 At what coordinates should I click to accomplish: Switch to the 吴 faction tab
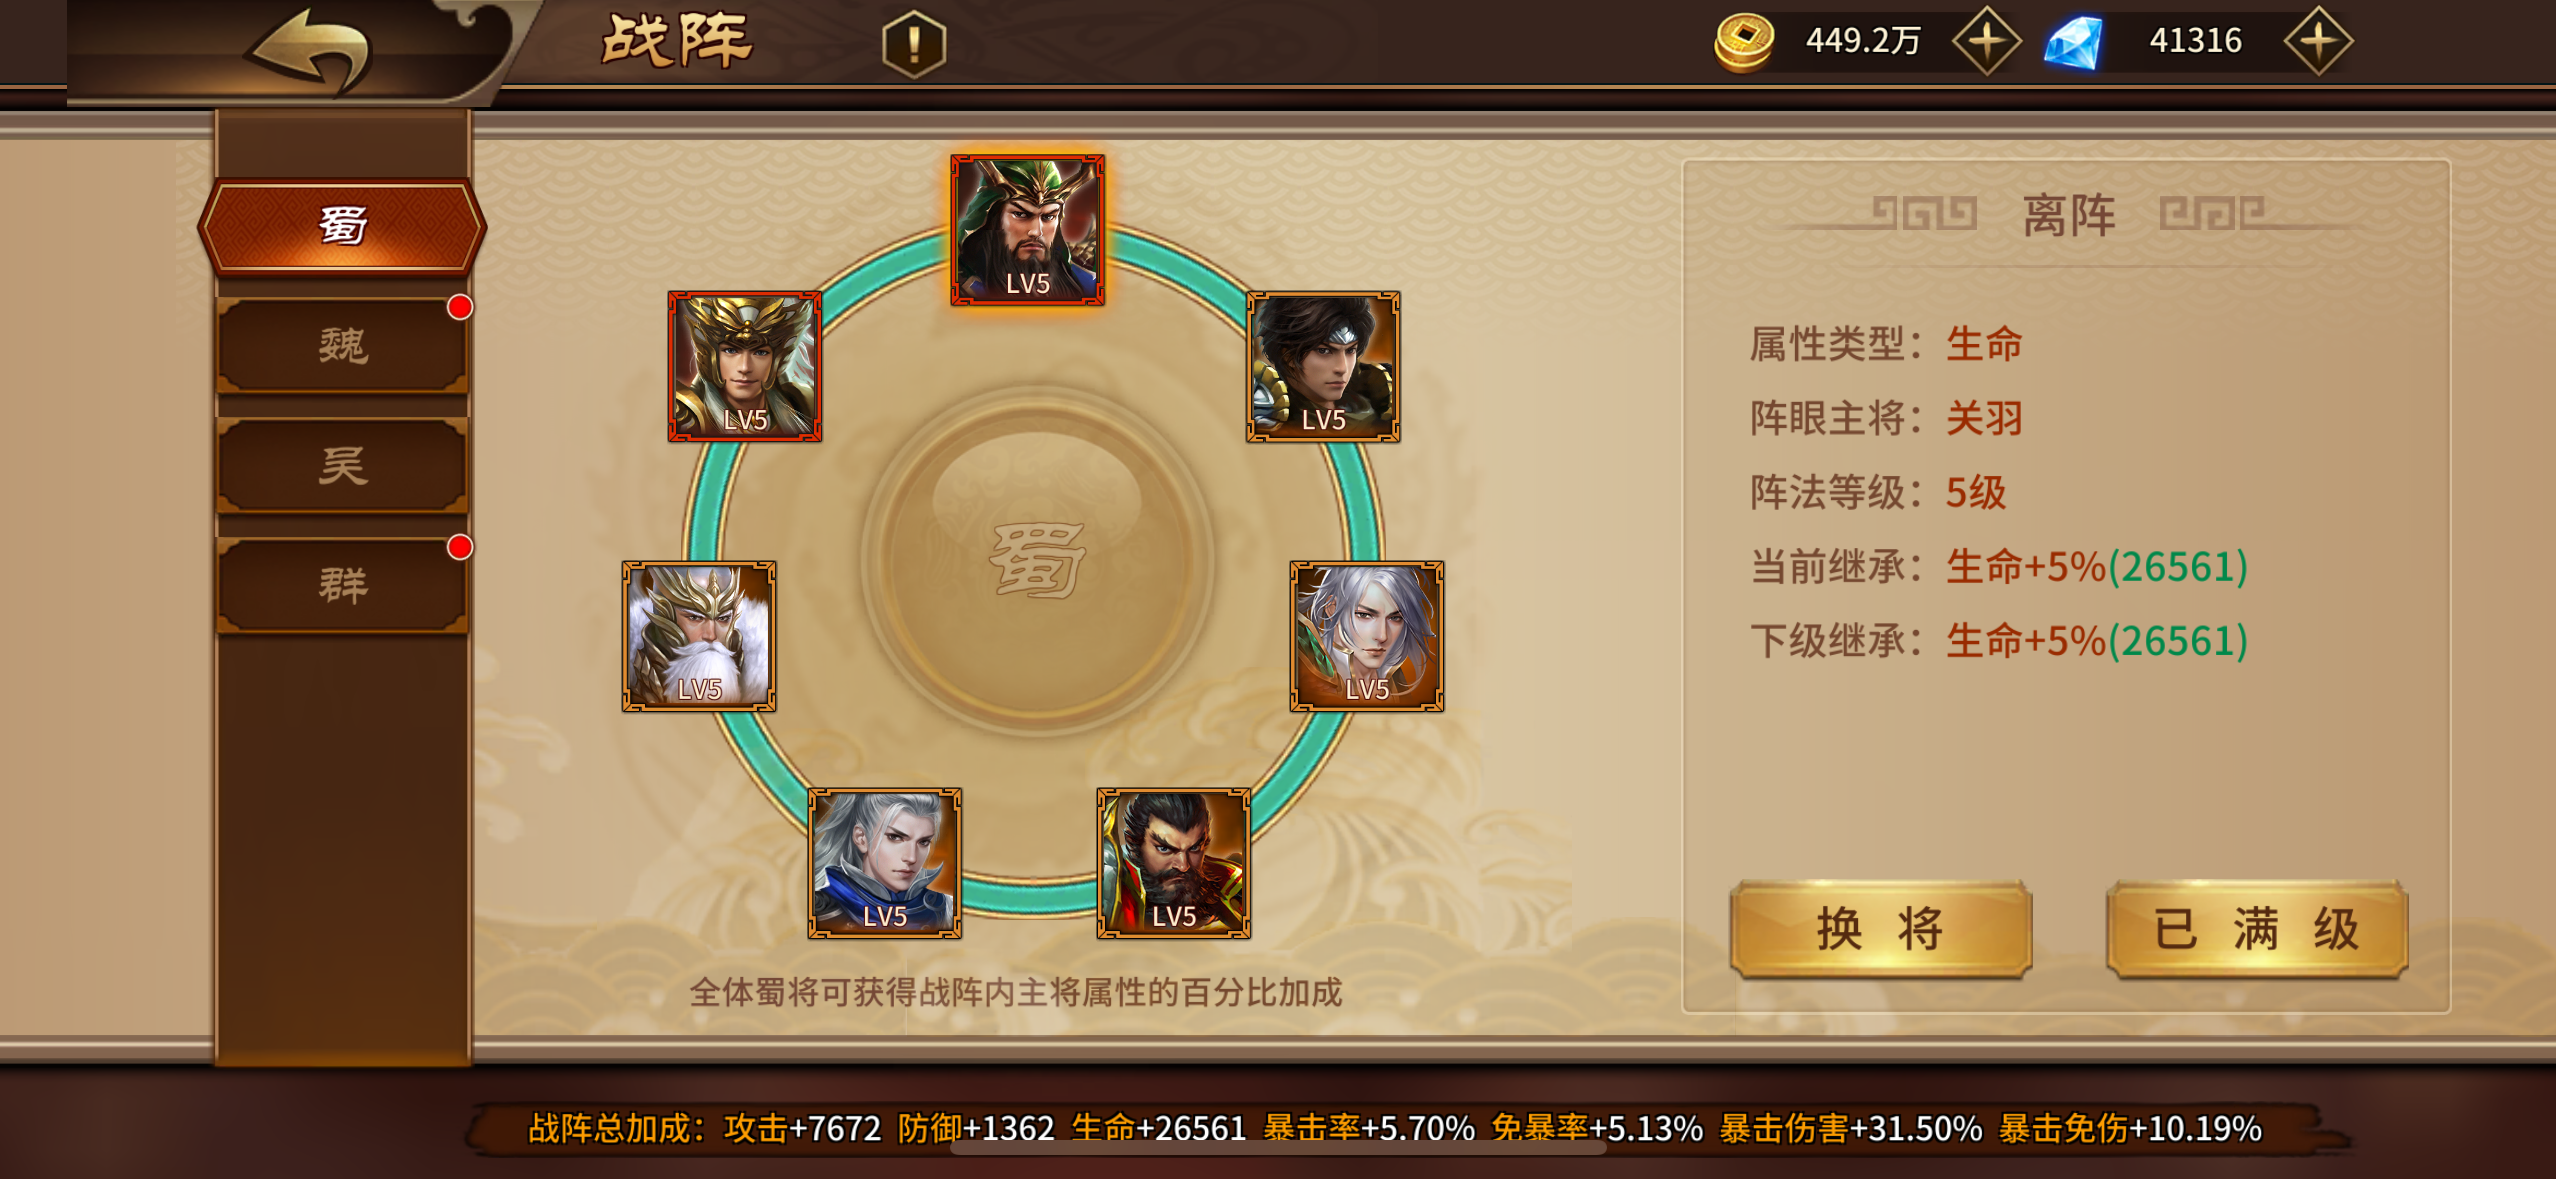coord(342,466)
